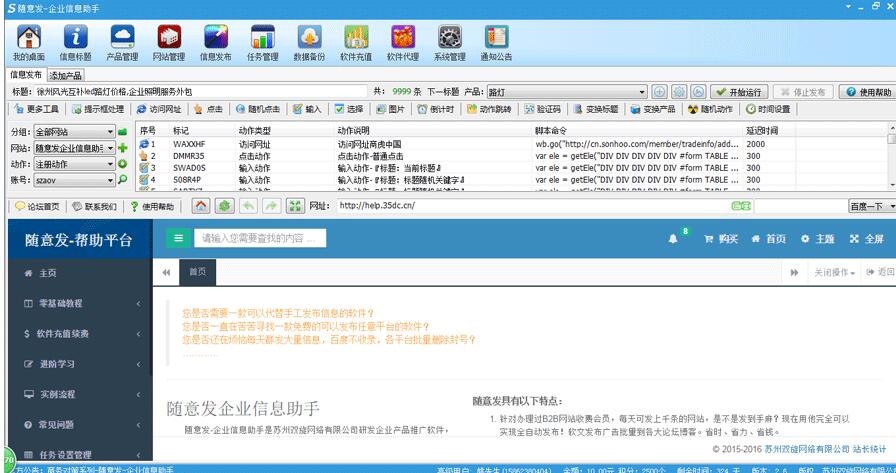The width and height of the screenshot is (896, 473).
Task: Click tab scroll left double arrow
Action: [x=166, y=273]
